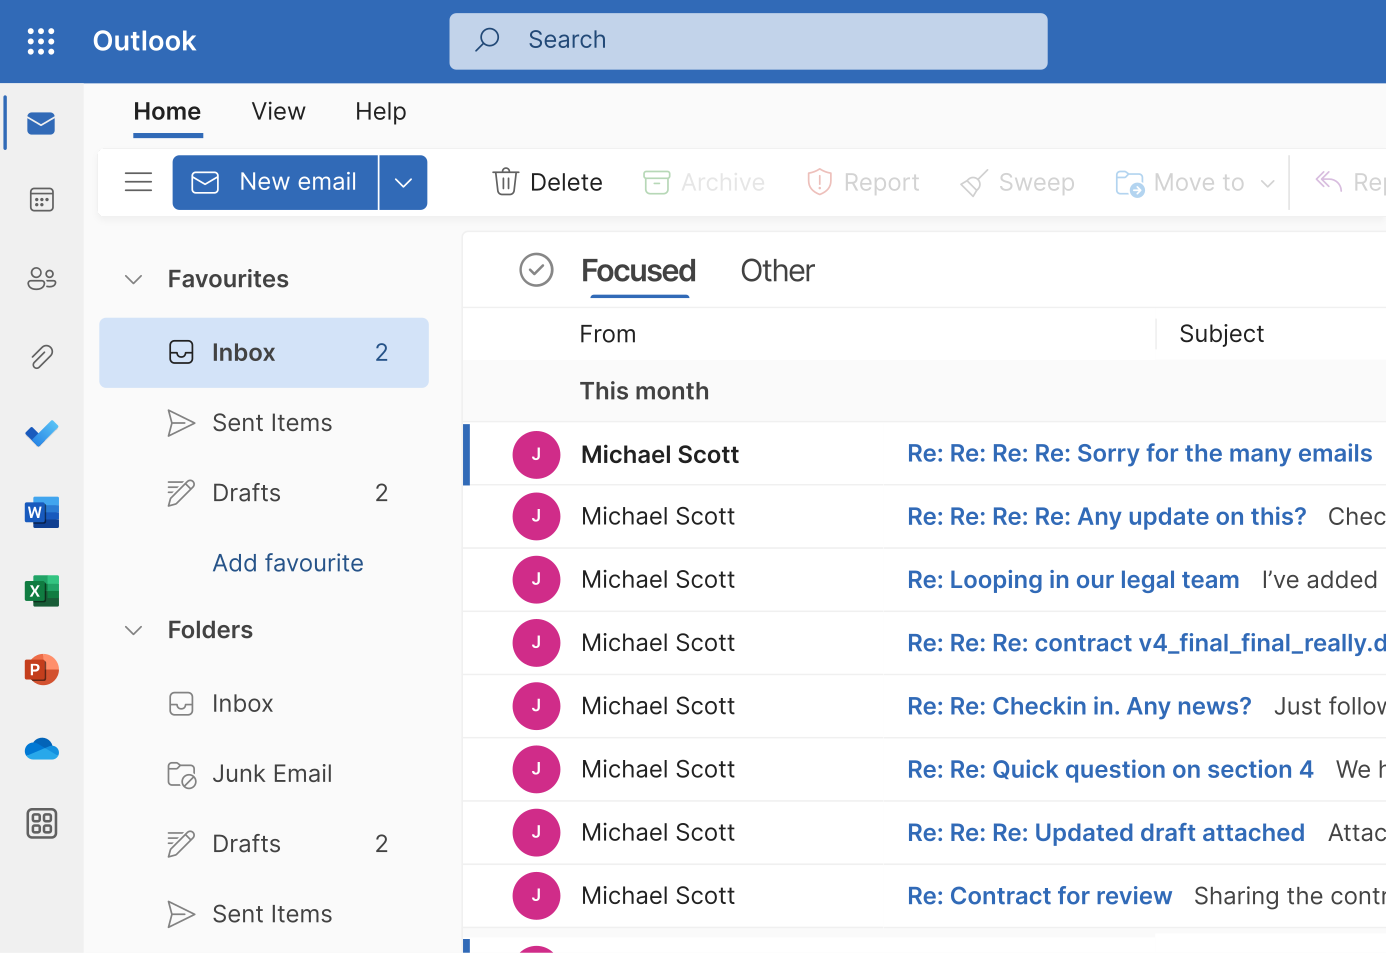This screenshot has width=1386, height=954.
Task: Open the View ribbon tab
Action: (x=278, y=112)
